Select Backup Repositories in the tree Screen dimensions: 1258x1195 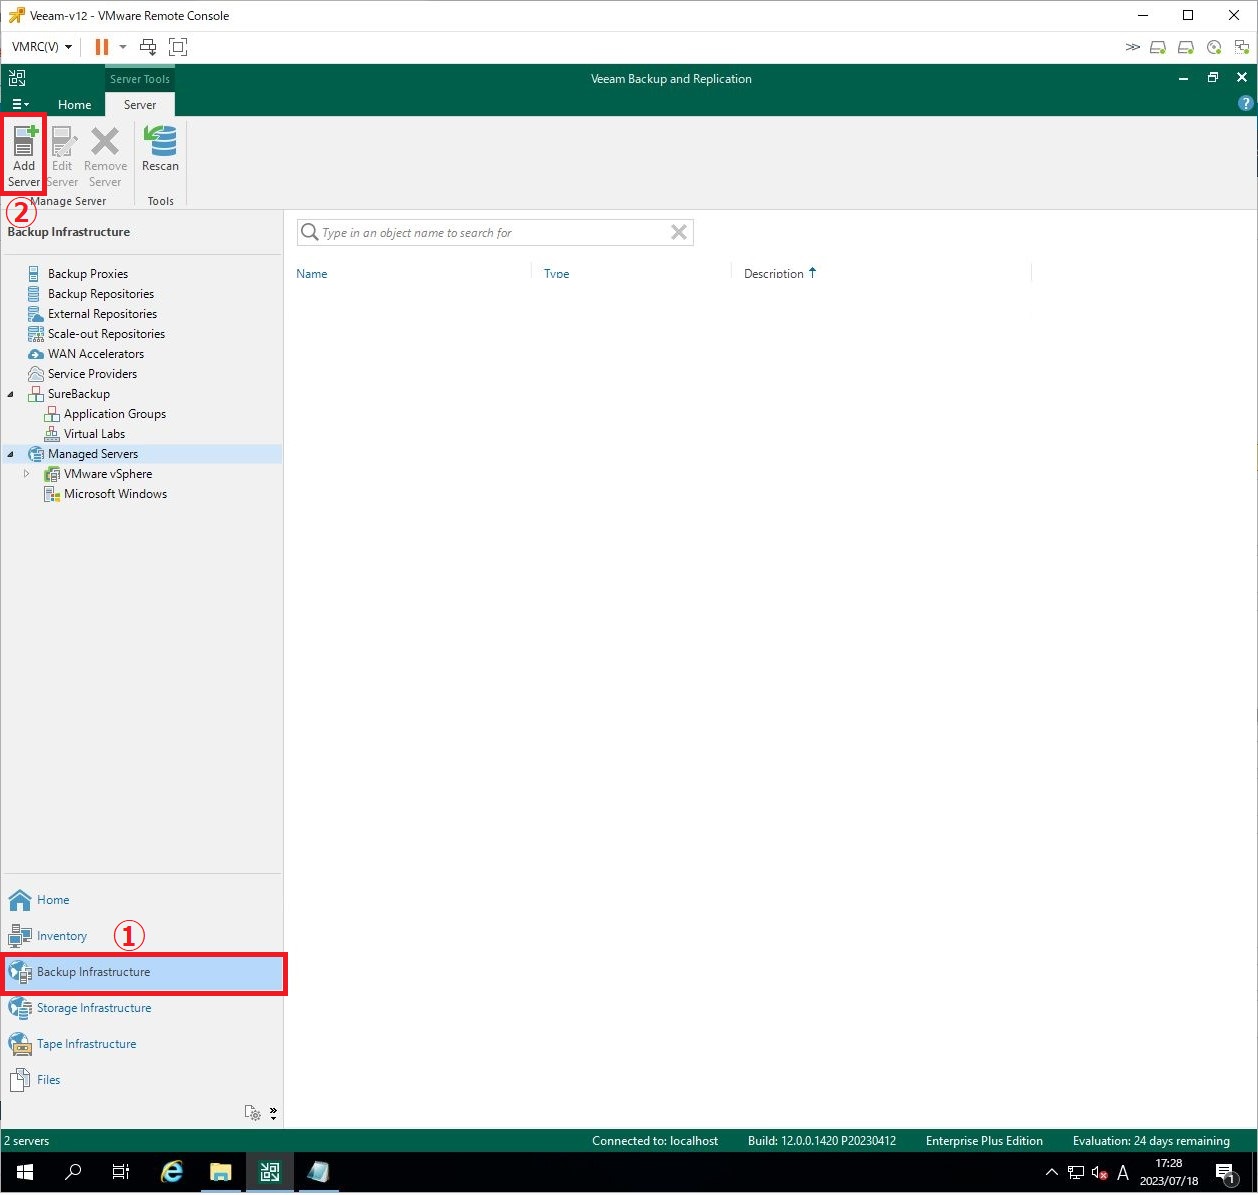point(101,294)
